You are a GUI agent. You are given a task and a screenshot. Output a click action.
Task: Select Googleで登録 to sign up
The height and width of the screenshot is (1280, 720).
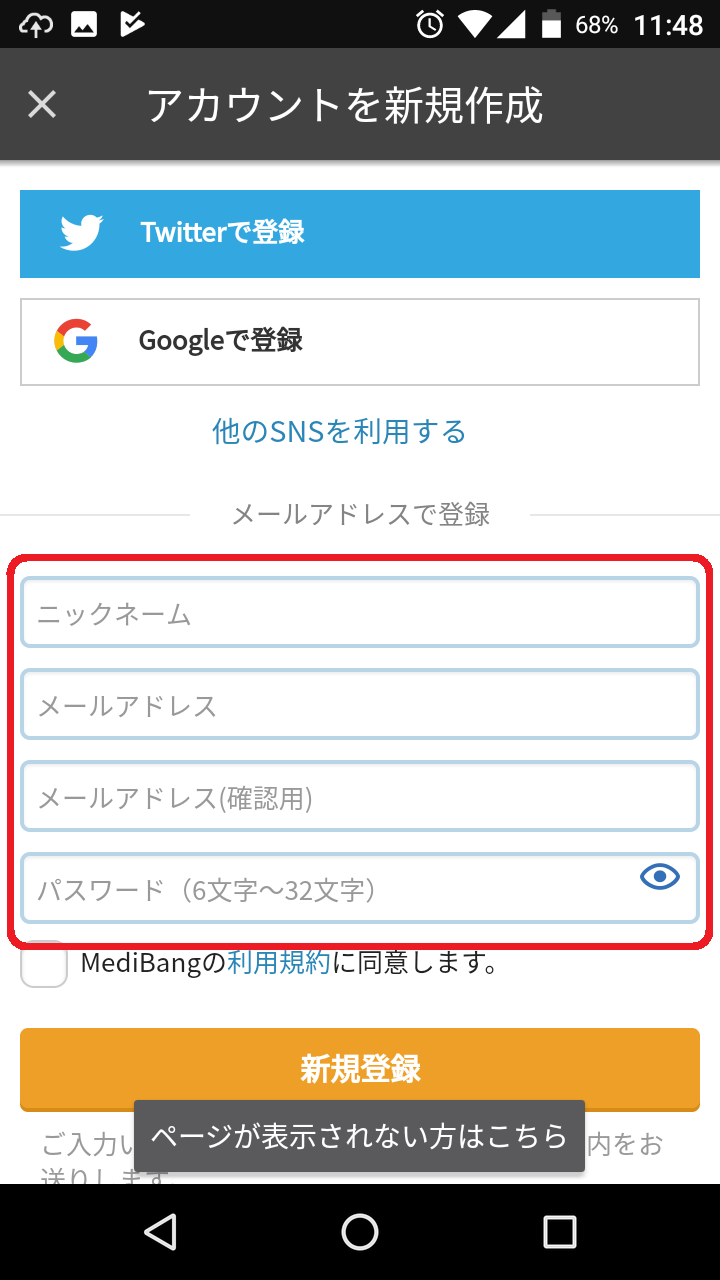(360, 341)
